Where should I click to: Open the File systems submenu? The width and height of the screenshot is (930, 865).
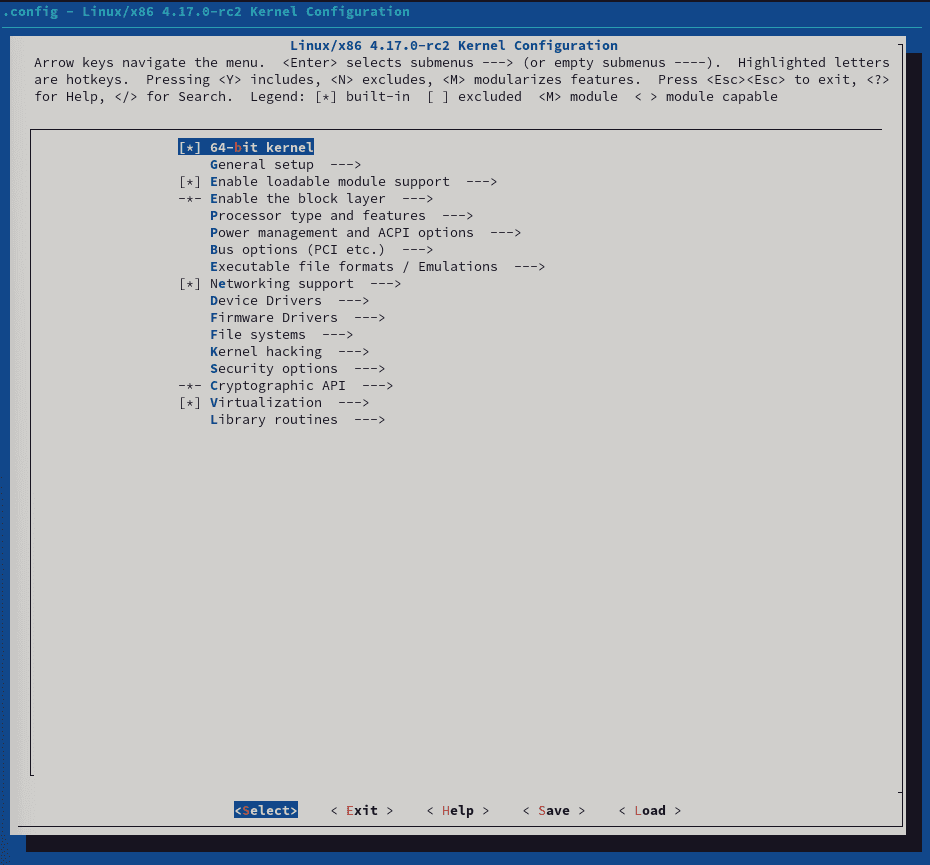257,335
